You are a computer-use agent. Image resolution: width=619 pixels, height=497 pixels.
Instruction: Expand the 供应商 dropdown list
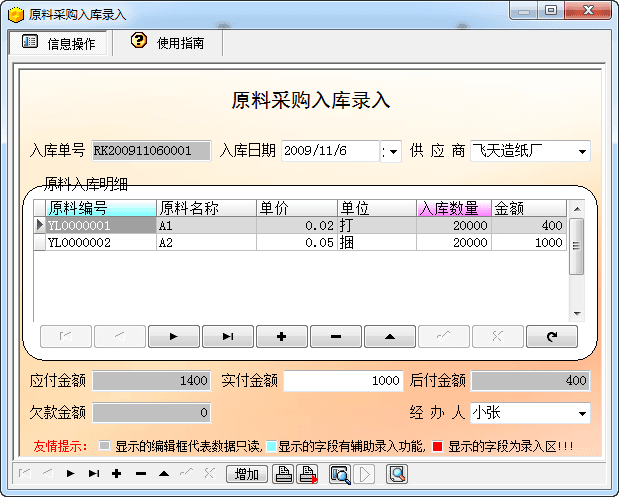582,151
